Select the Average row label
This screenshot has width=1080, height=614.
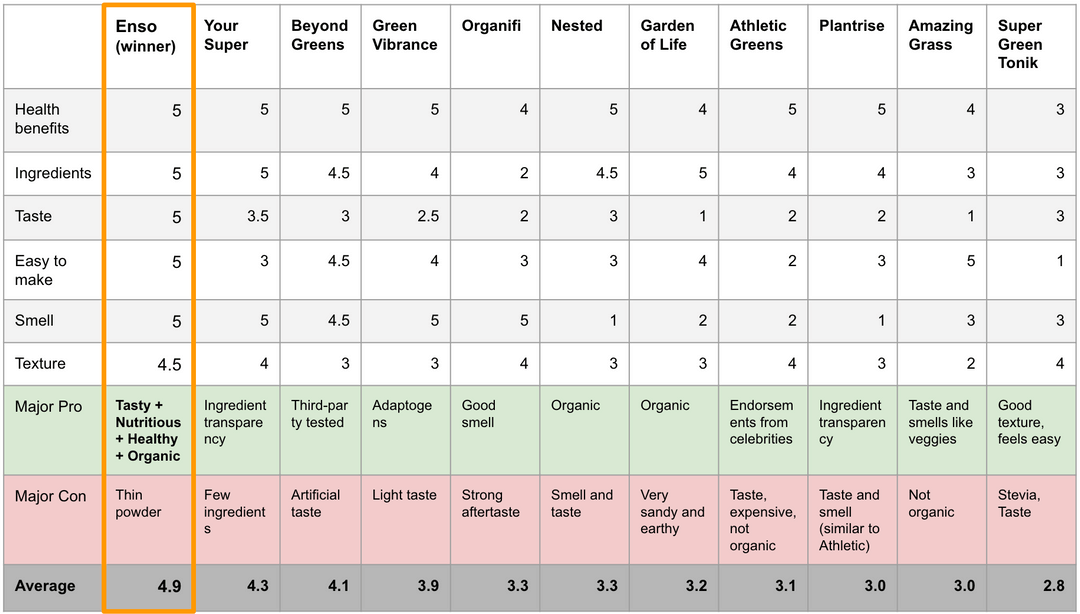coord(45,586)
